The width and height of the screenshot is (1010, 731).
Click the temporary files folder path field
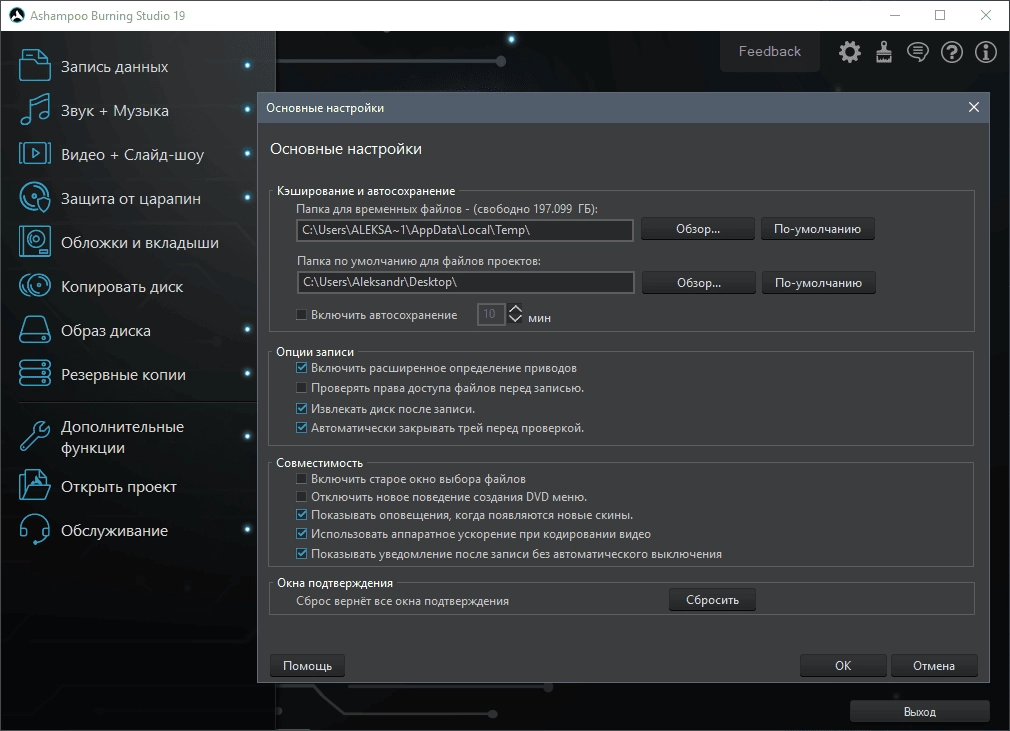click(x=465, y=230)
